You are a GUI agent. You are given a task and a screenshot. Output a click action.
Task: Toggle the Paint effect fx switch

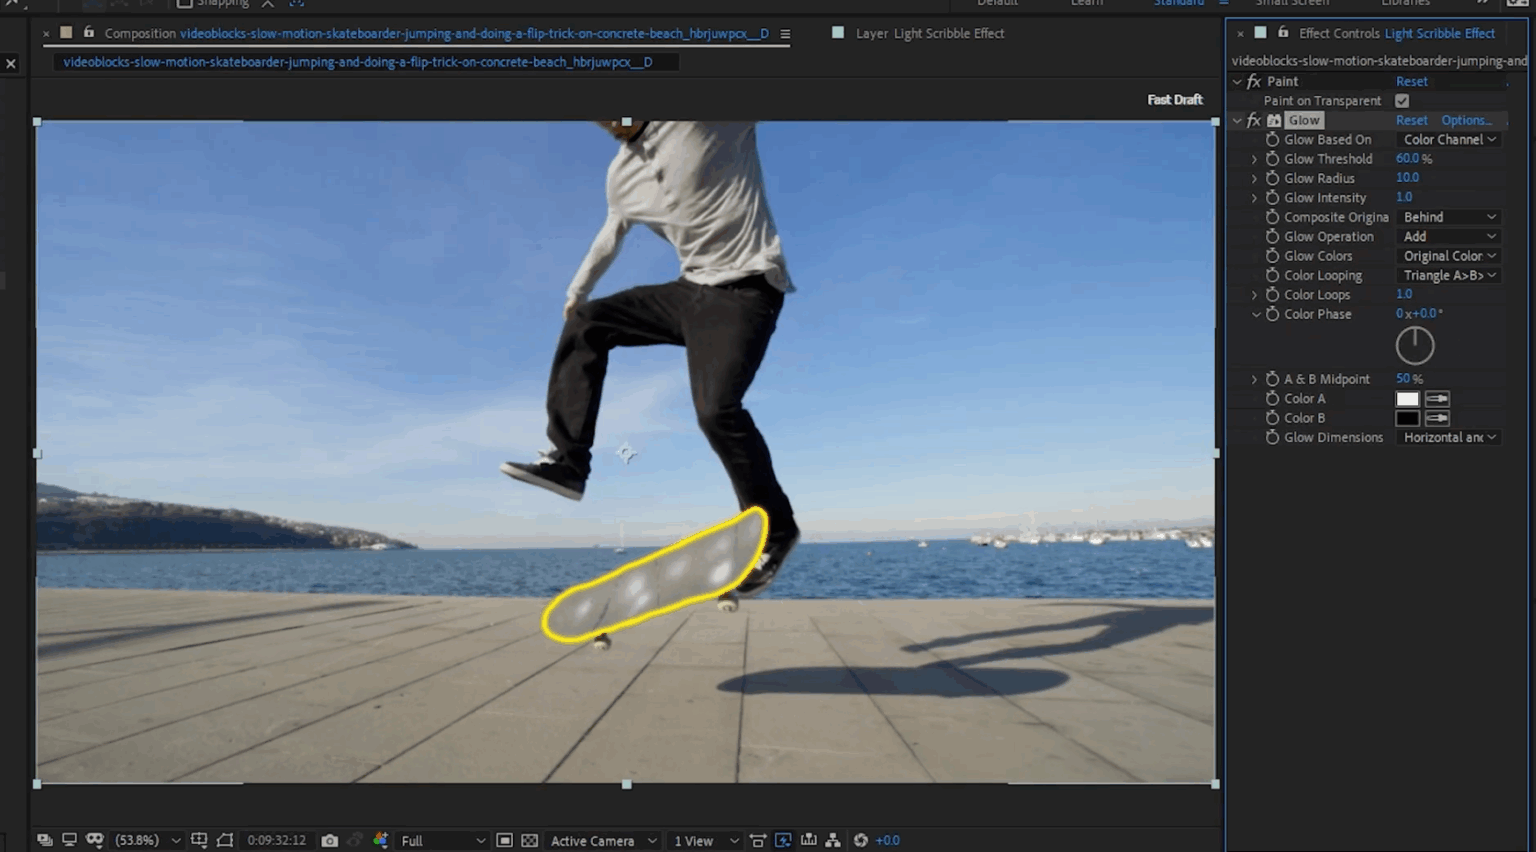click(x=1254, y=82)
